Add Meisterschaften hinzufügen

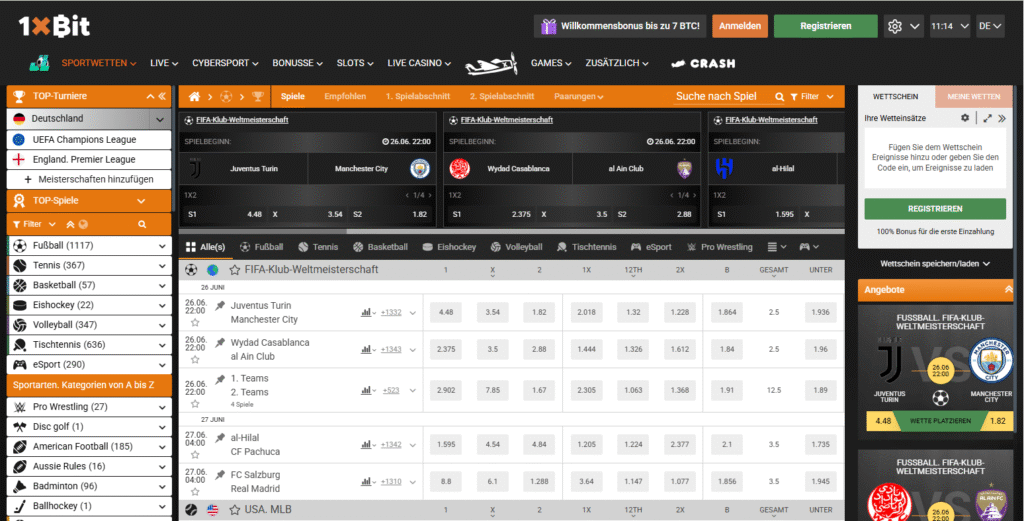89,179
